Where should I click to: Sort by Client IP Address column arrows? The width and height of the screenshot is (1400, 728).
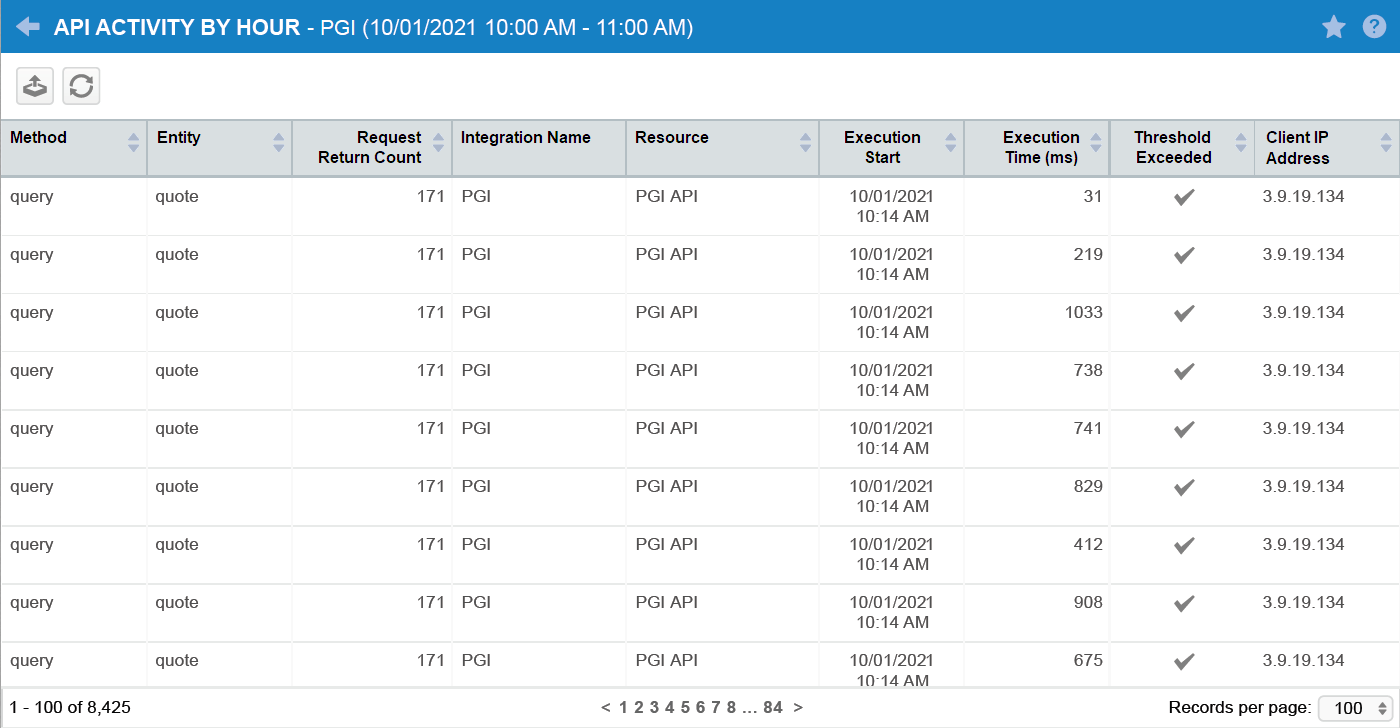(x=1385, y=143)
